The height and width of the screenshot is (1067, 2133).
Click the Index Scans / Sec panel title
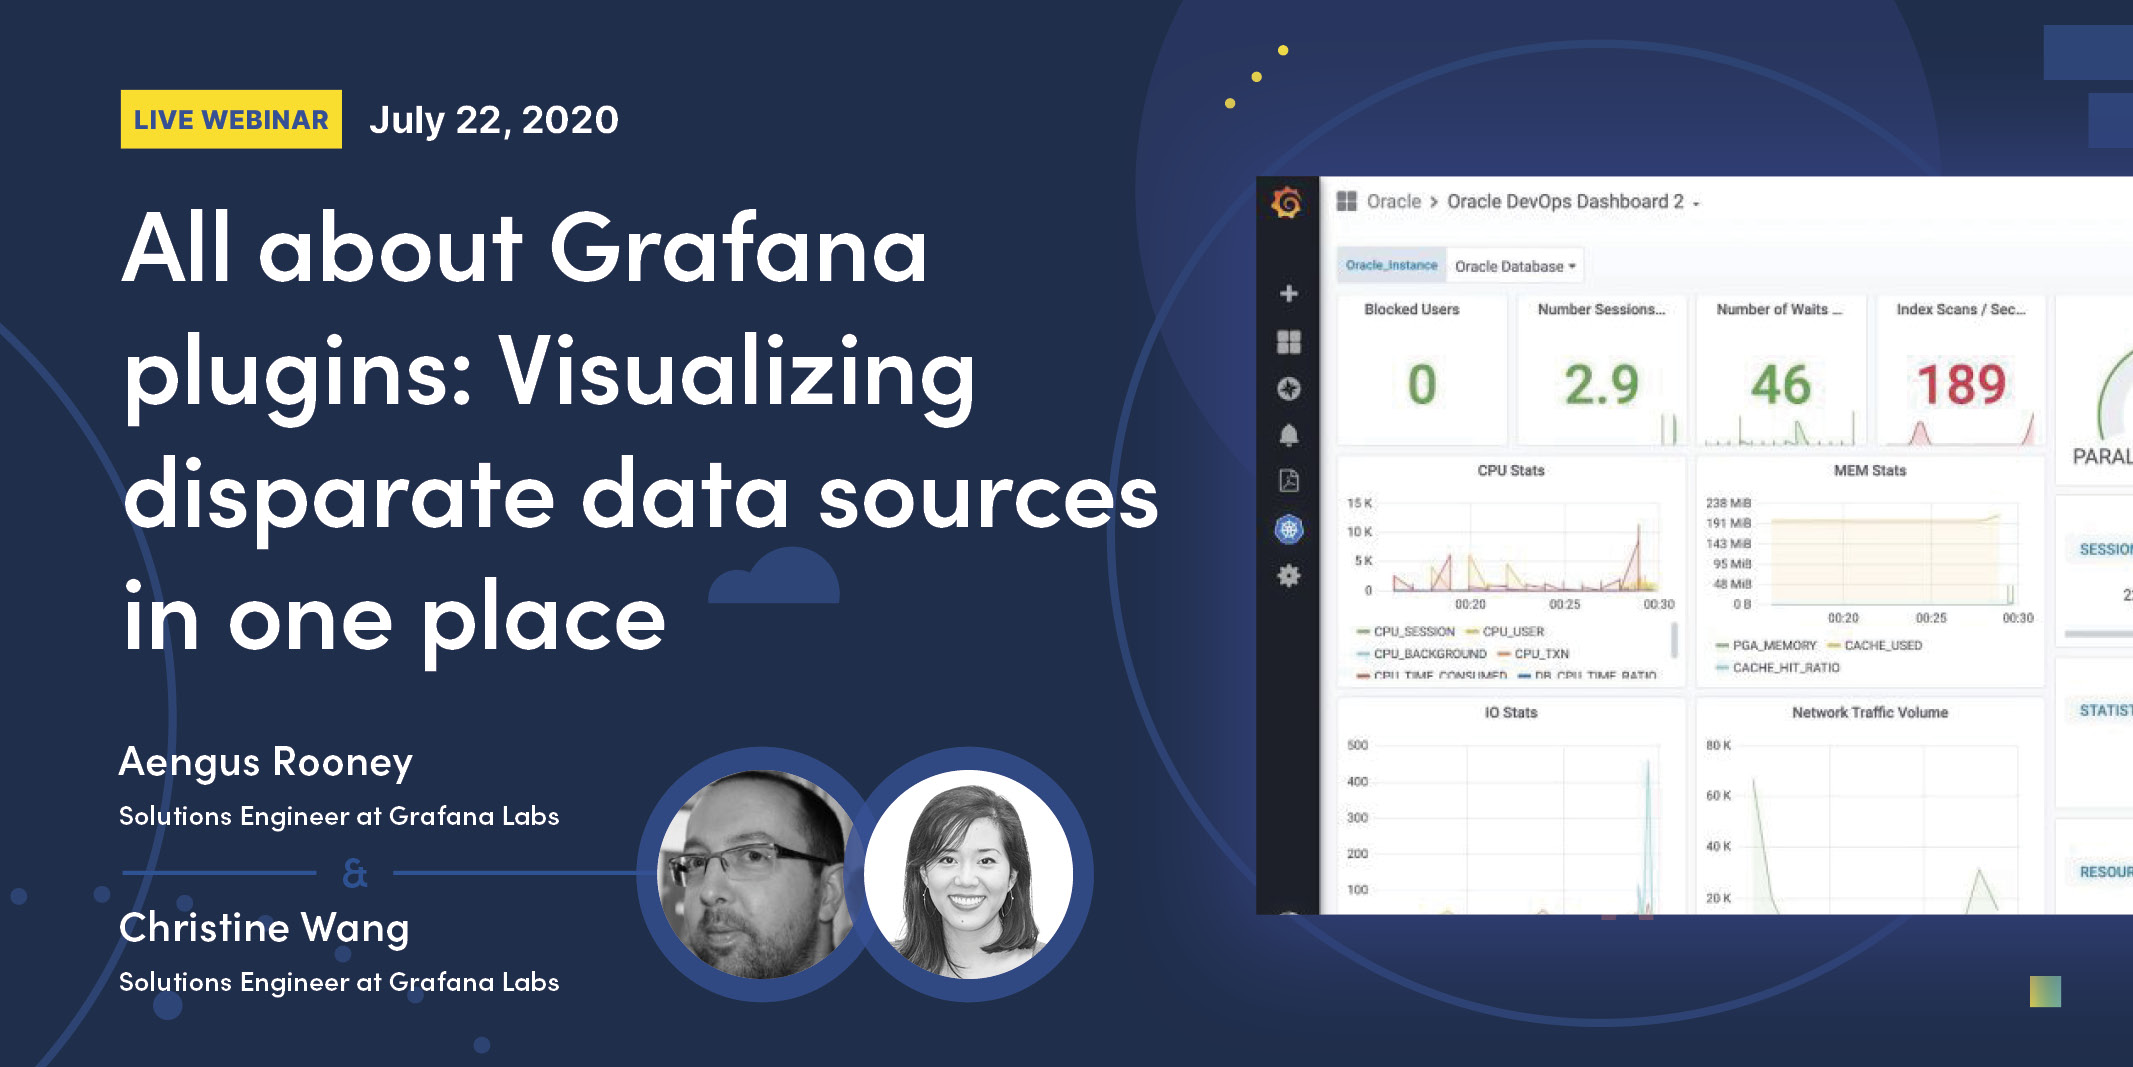coord(1960,309)
